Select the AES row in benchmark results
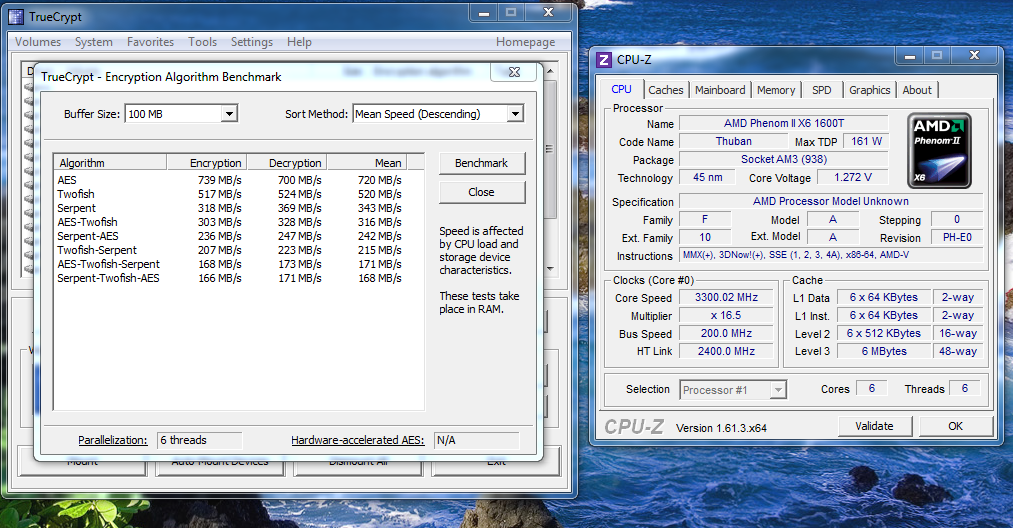This screenshot has height=528, width=1013. click(229, 180)
